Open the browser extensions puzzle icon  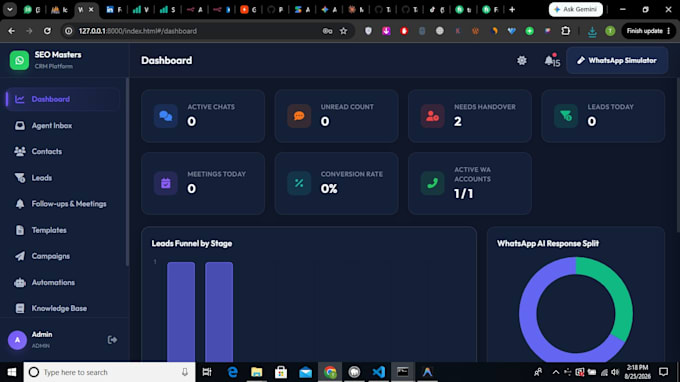point(566,31)
